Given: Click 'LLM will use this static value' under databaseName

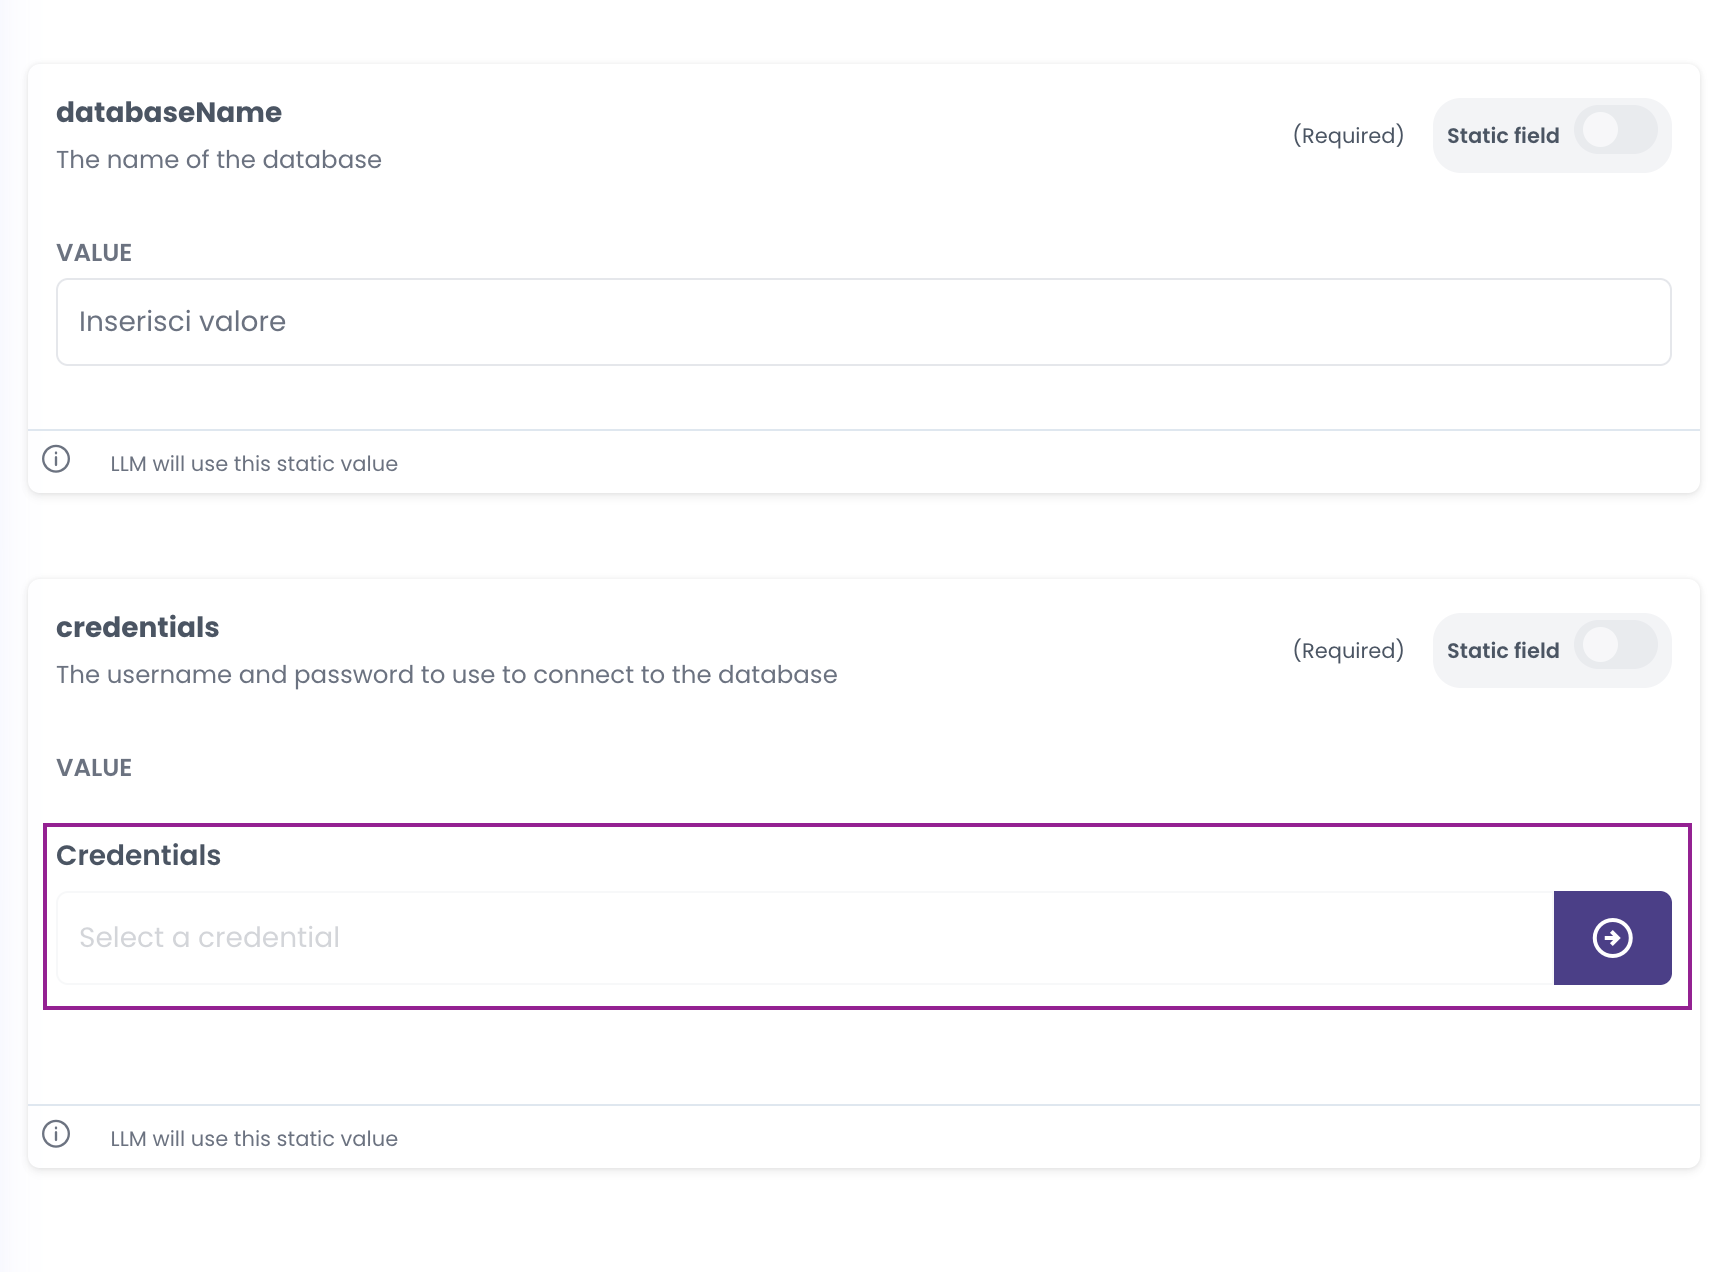Looking at the screenshot, I should (254, 464).
